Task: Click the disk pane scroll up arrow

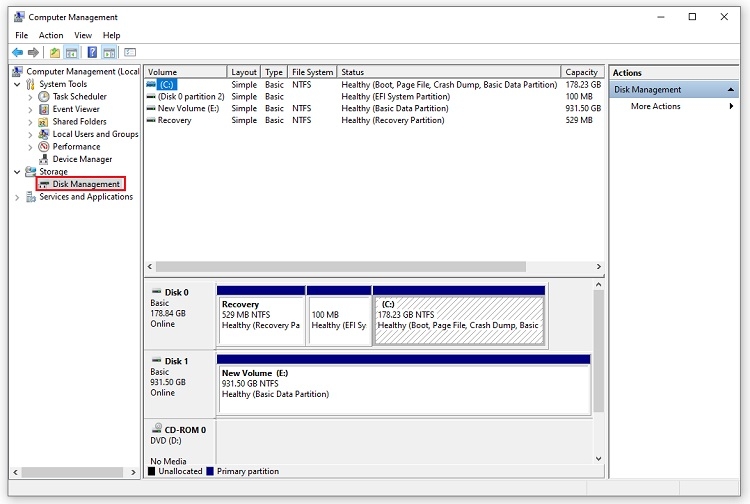Action: point(598,285)
